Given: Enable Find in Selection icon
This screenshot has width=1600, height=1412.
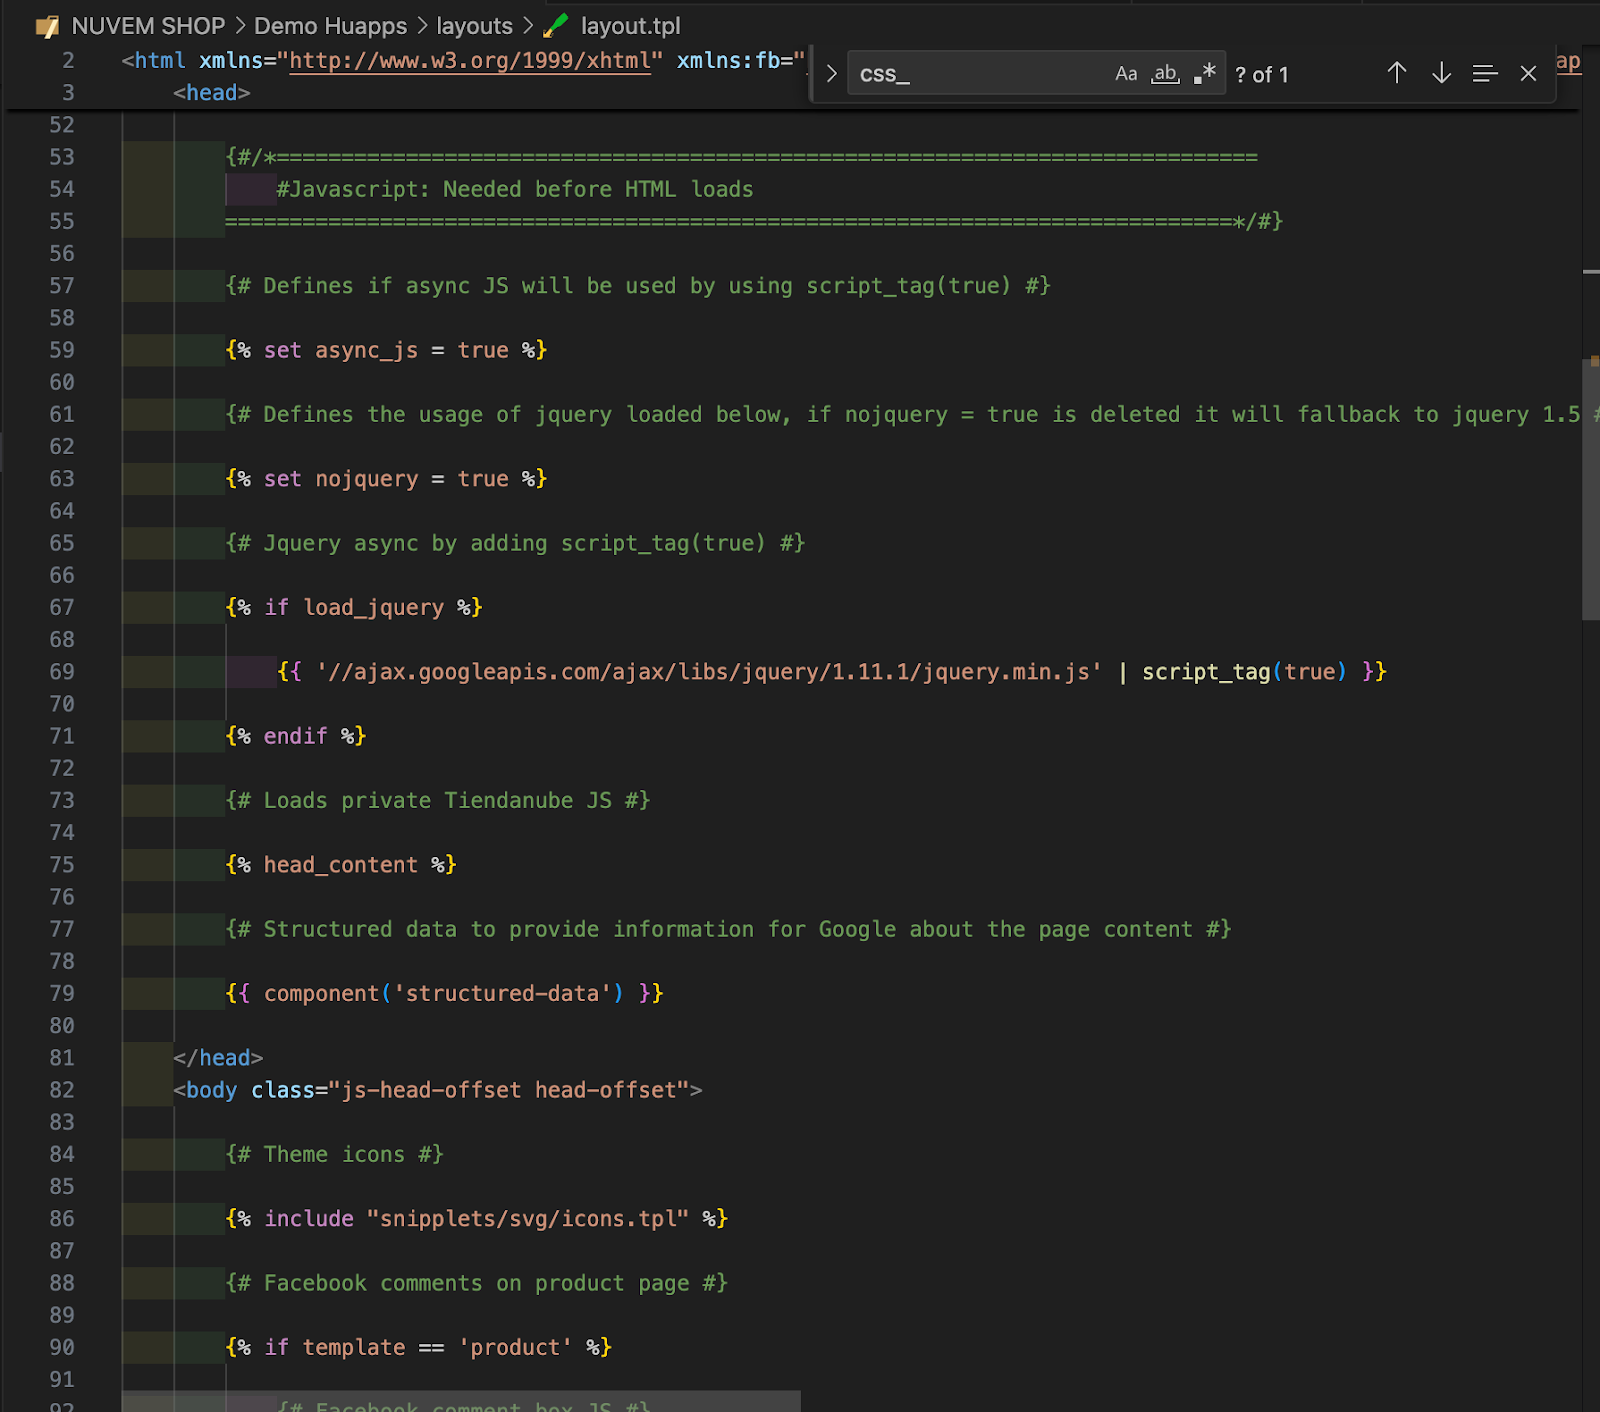Looking at the screenshot, I should click(1485, 73).
